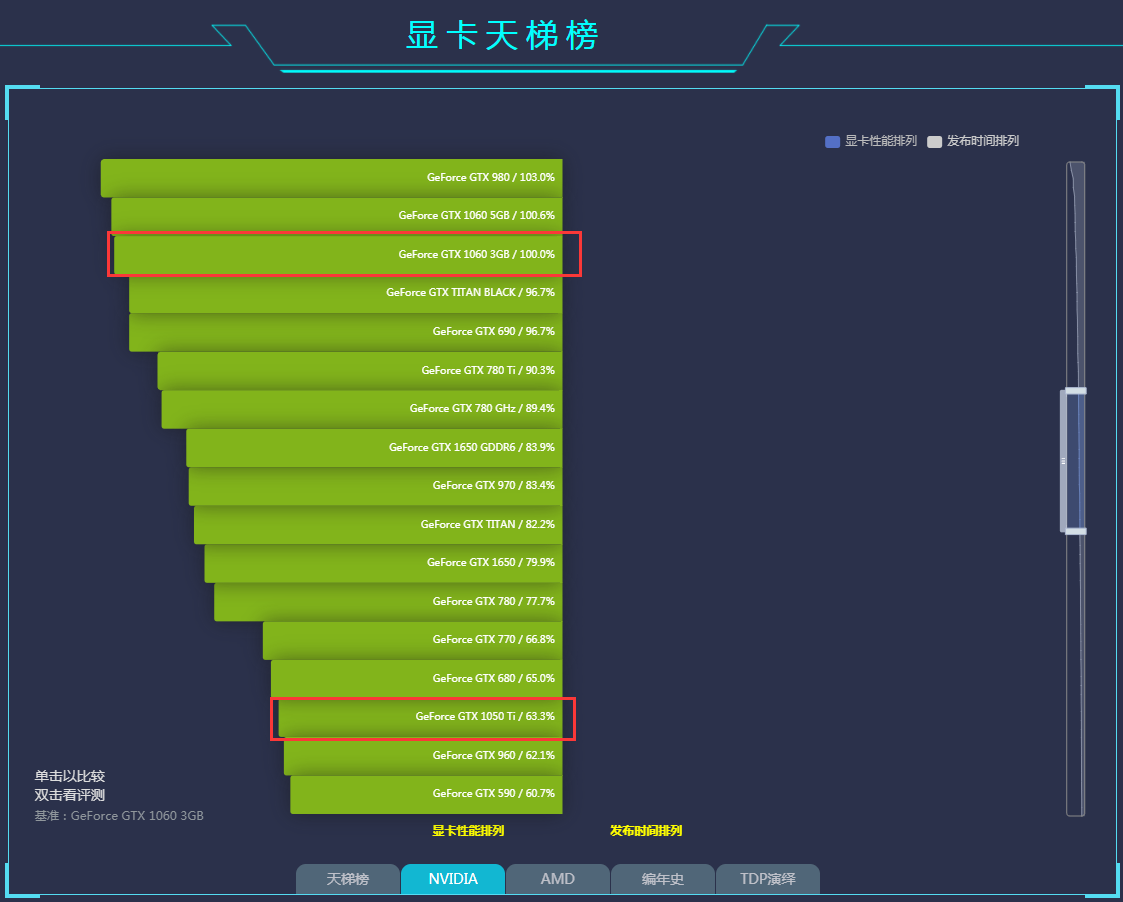Select the GeForce GTX 1060 3GB bar
The width and height of the screenshot is (1123, 902).
point(338,255)
